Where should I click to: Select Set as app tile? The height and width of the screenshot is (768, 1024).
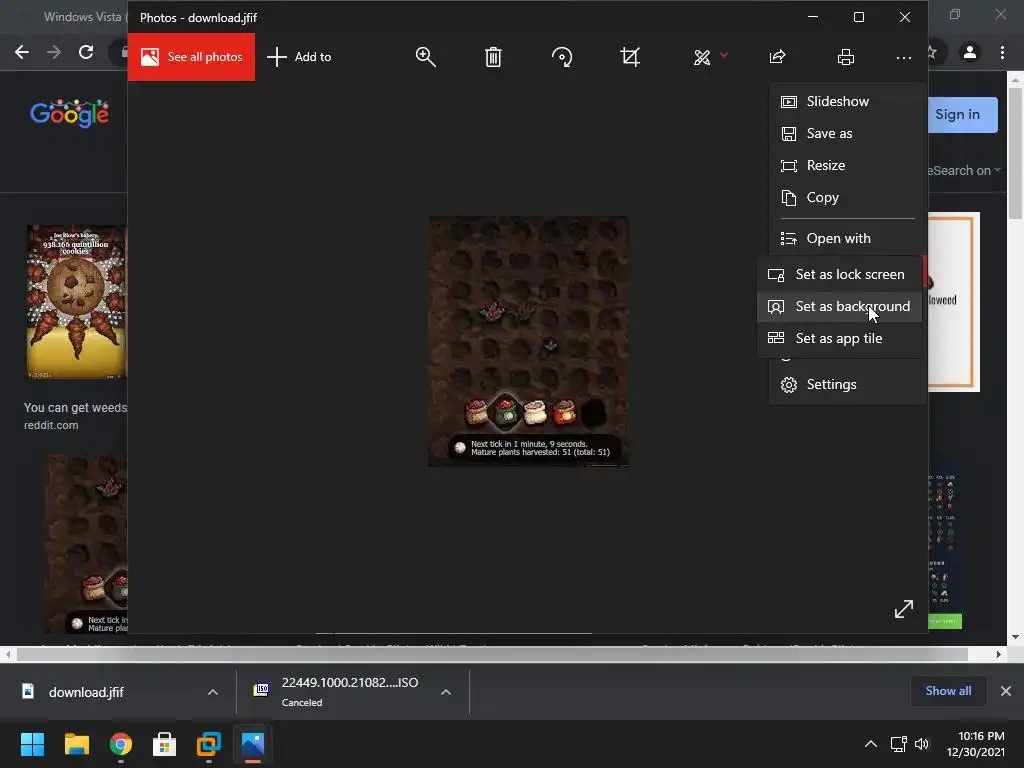pyautogui.click(x=839, y=338)
